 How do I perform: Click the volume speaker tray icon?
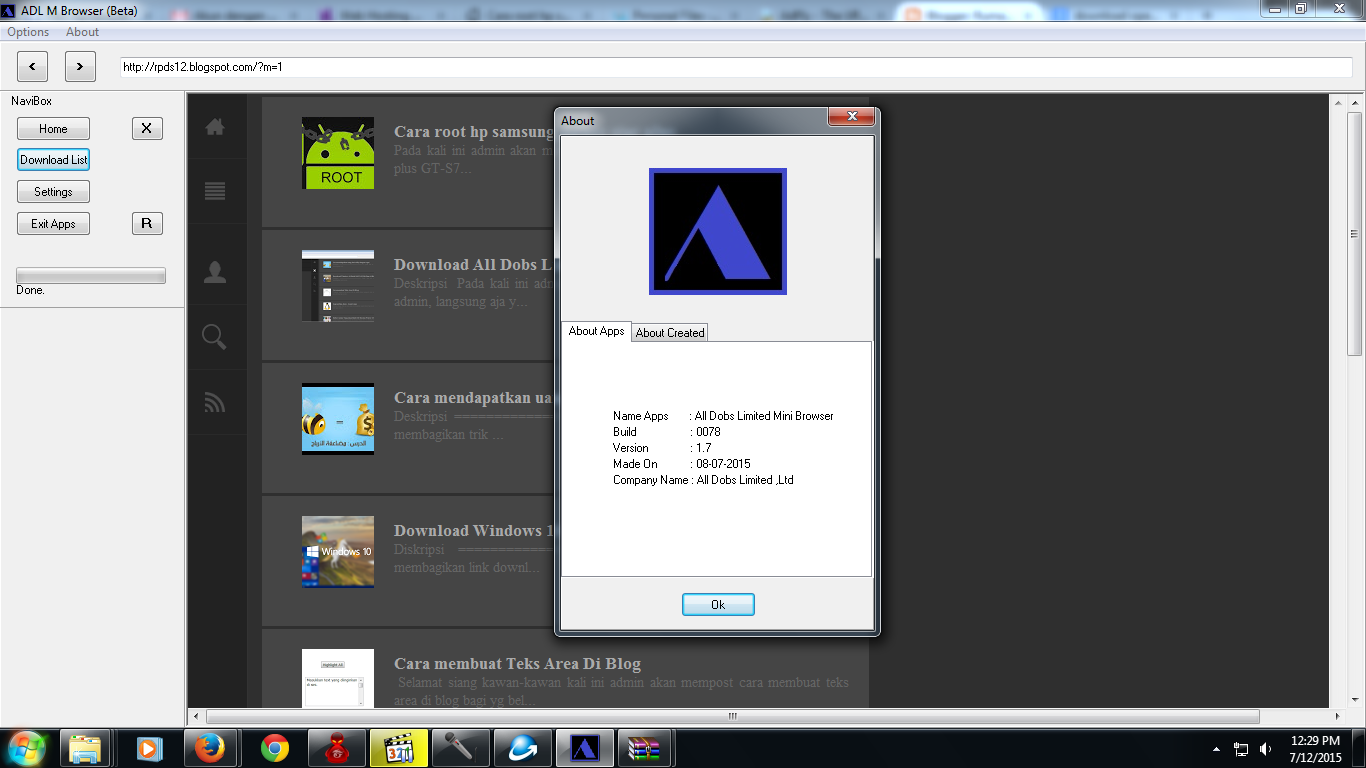1266,748
